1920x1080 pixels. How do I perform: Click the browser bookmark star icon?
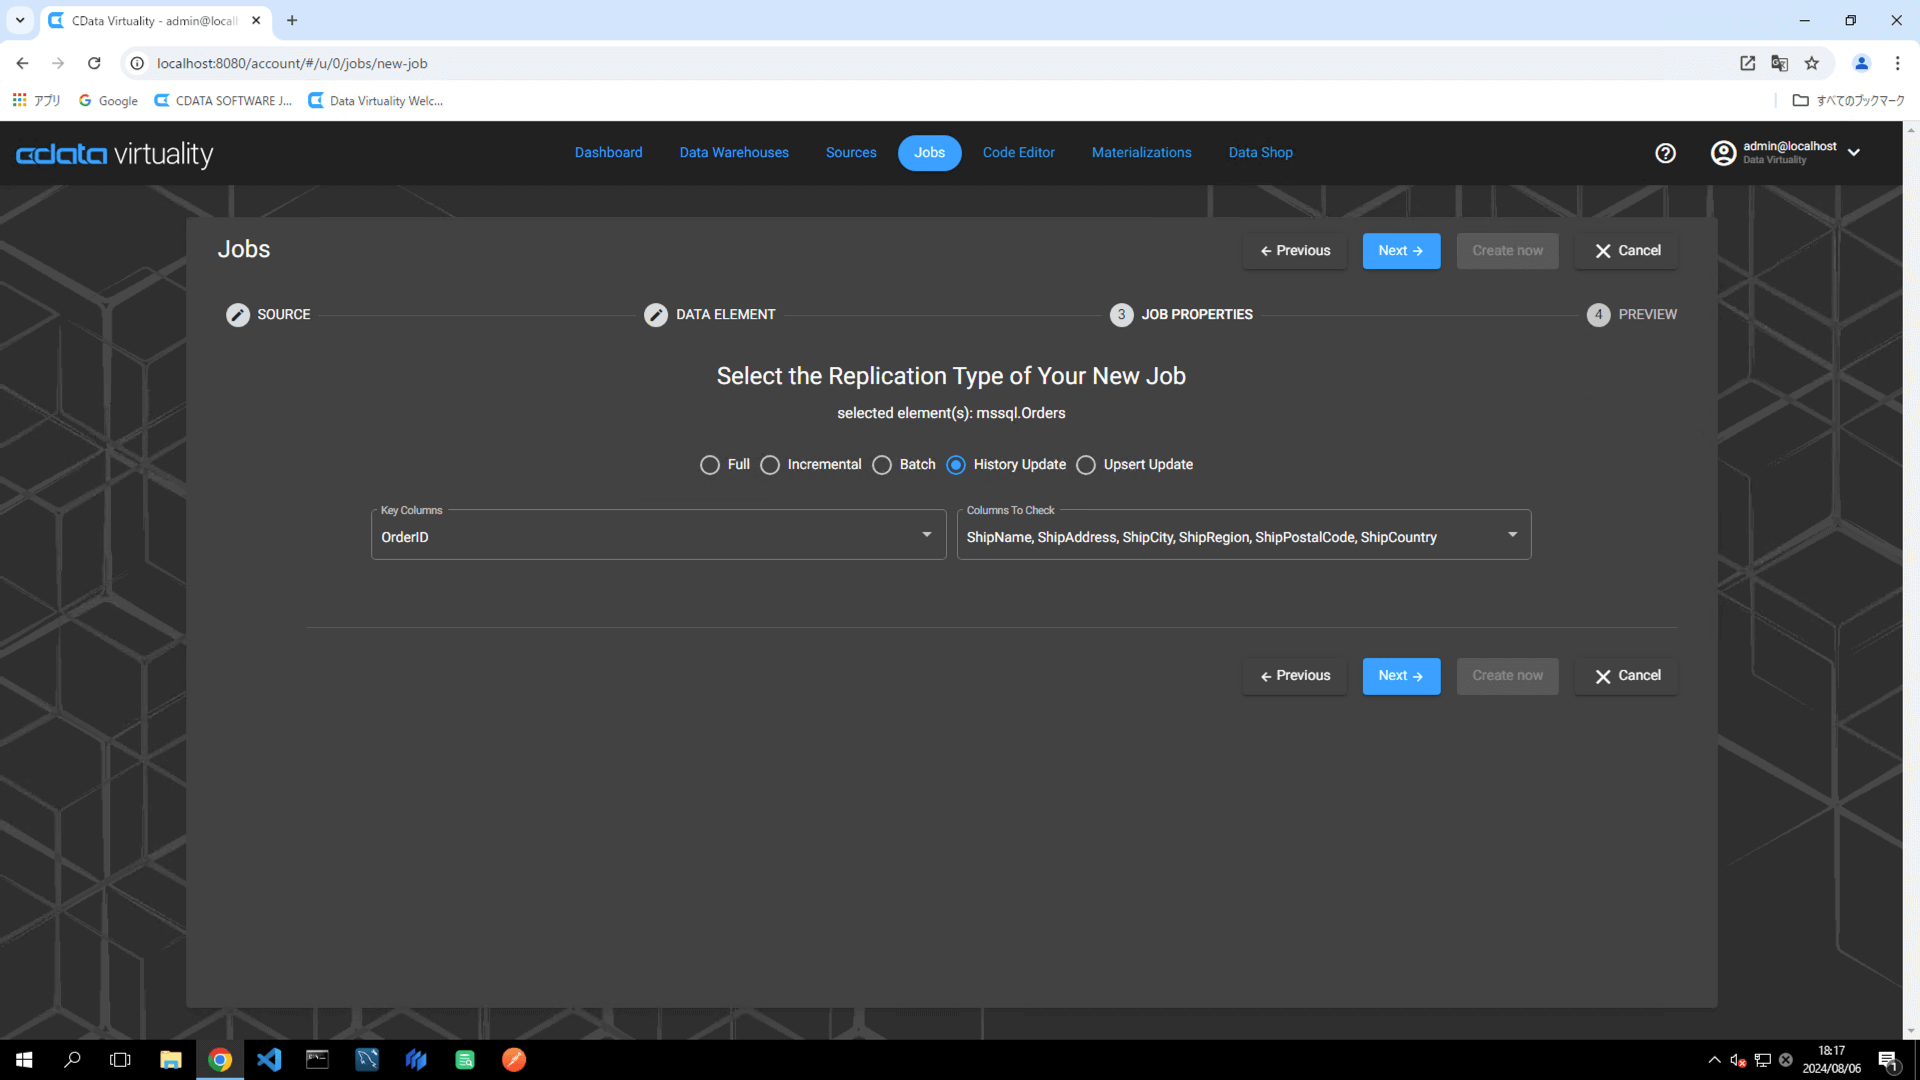click(x=1812, y=63)
